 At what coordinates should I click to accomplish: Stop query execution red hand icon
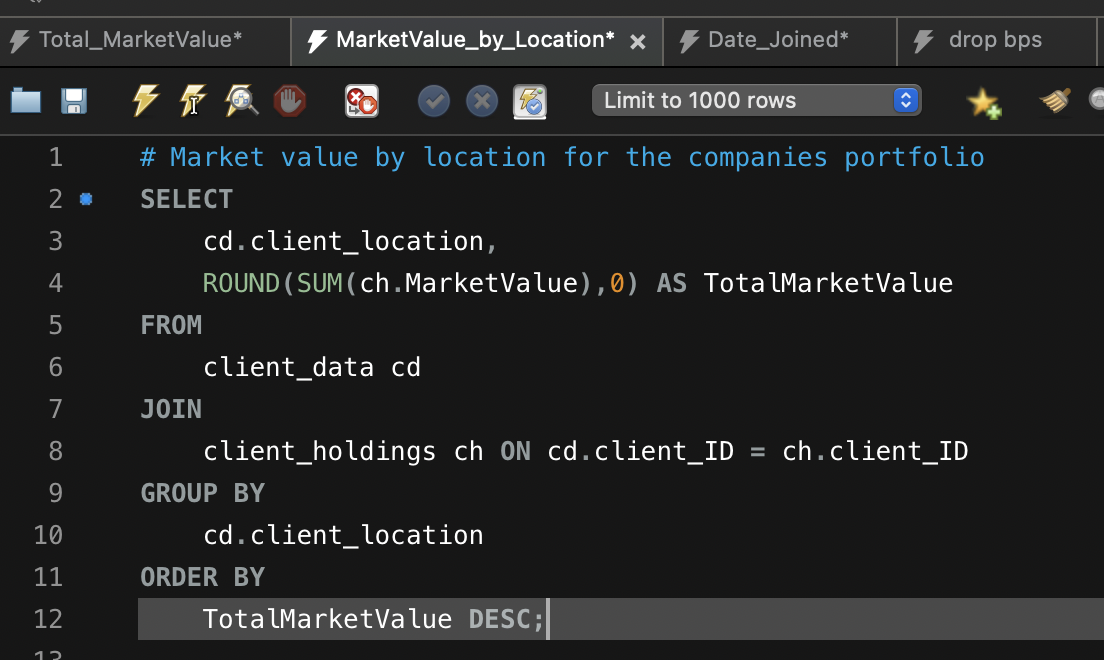(x=289, y=101)
